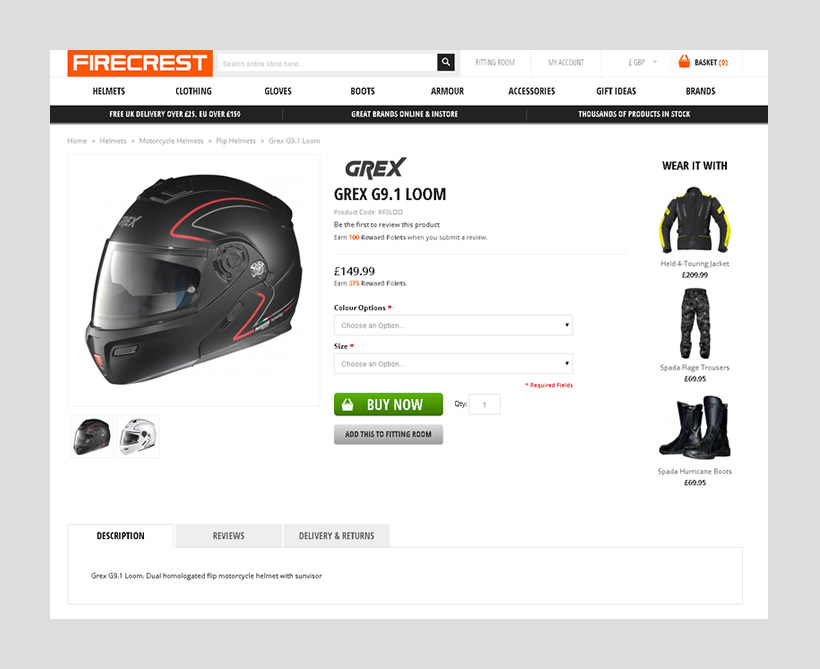Image resolution: width=820 pixels, height=669 pixels.
Task: Expand the Colour Options dropdown
Action: 453,325
